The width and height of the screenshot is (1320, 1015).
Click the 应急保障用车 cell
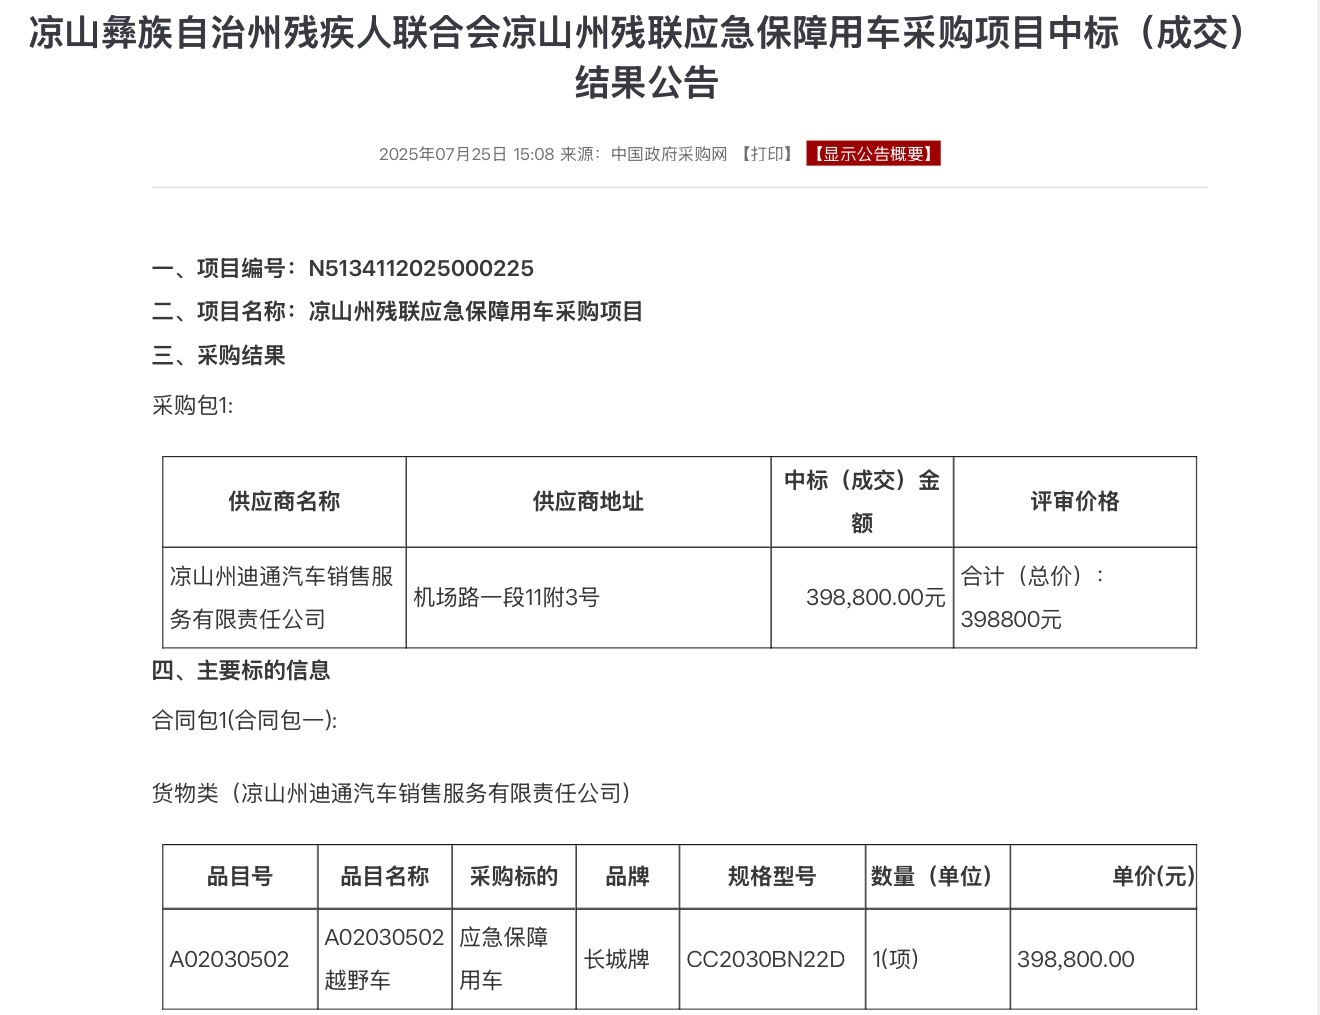(514, 959)
